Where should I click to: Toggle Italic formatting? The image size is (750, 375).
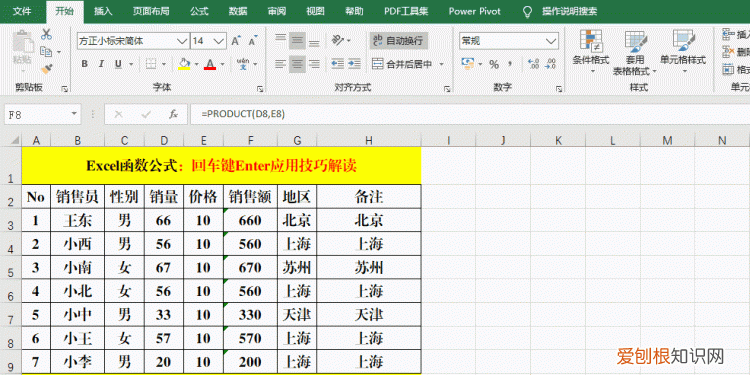(101, 64)
